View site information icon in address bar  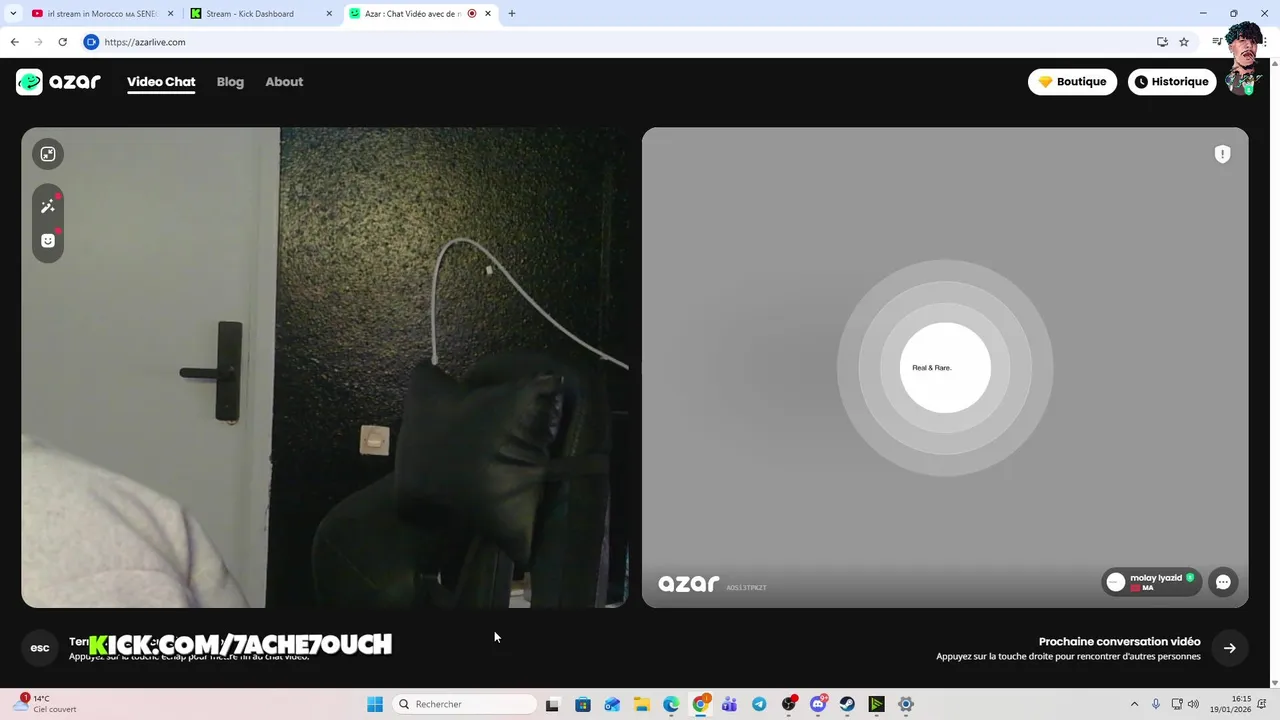[91, 42]
